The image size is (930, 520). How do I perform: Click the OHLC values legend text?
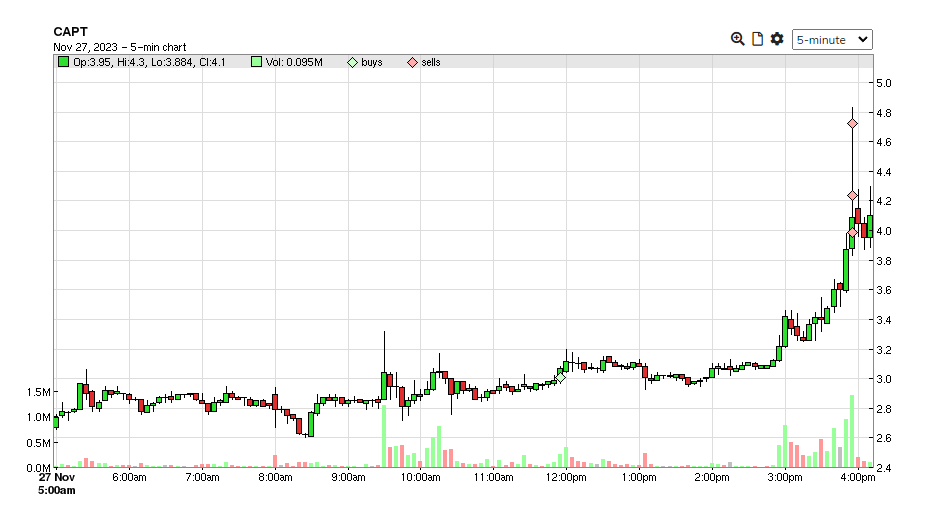[149, 62]
